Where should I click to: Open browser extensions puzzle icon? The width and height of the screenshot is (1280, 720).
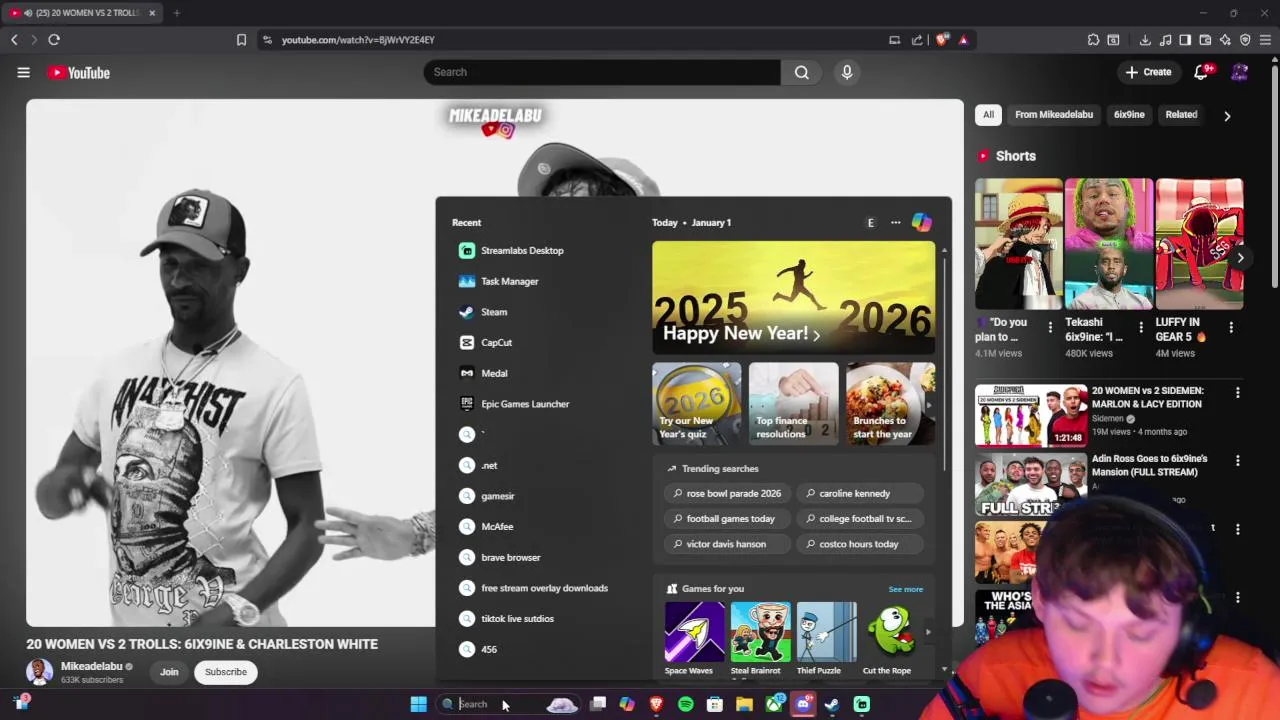tap(1093, 40)
